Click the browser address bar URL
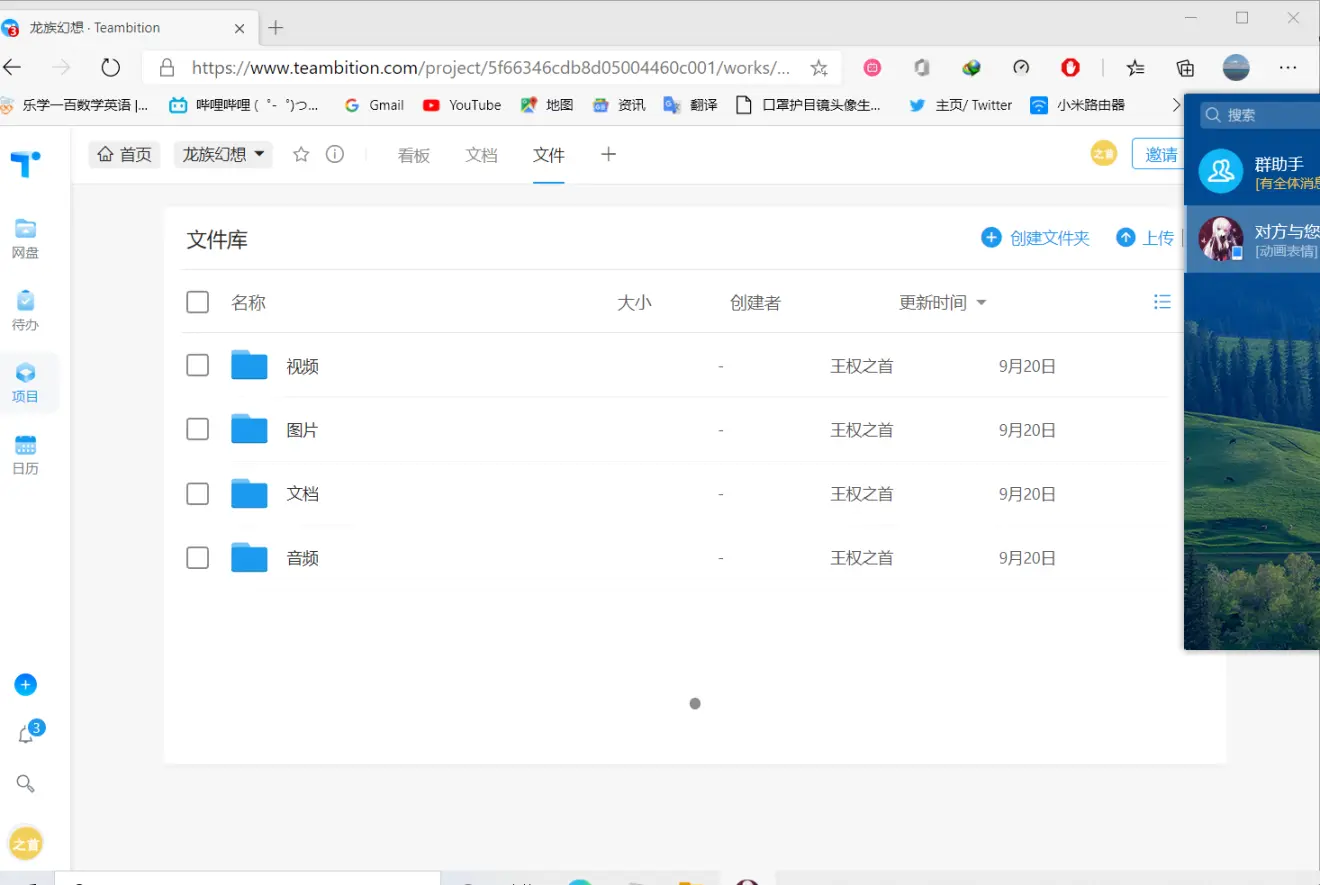The height and width of the screenshot is (885, 1320). pos(490,68)
